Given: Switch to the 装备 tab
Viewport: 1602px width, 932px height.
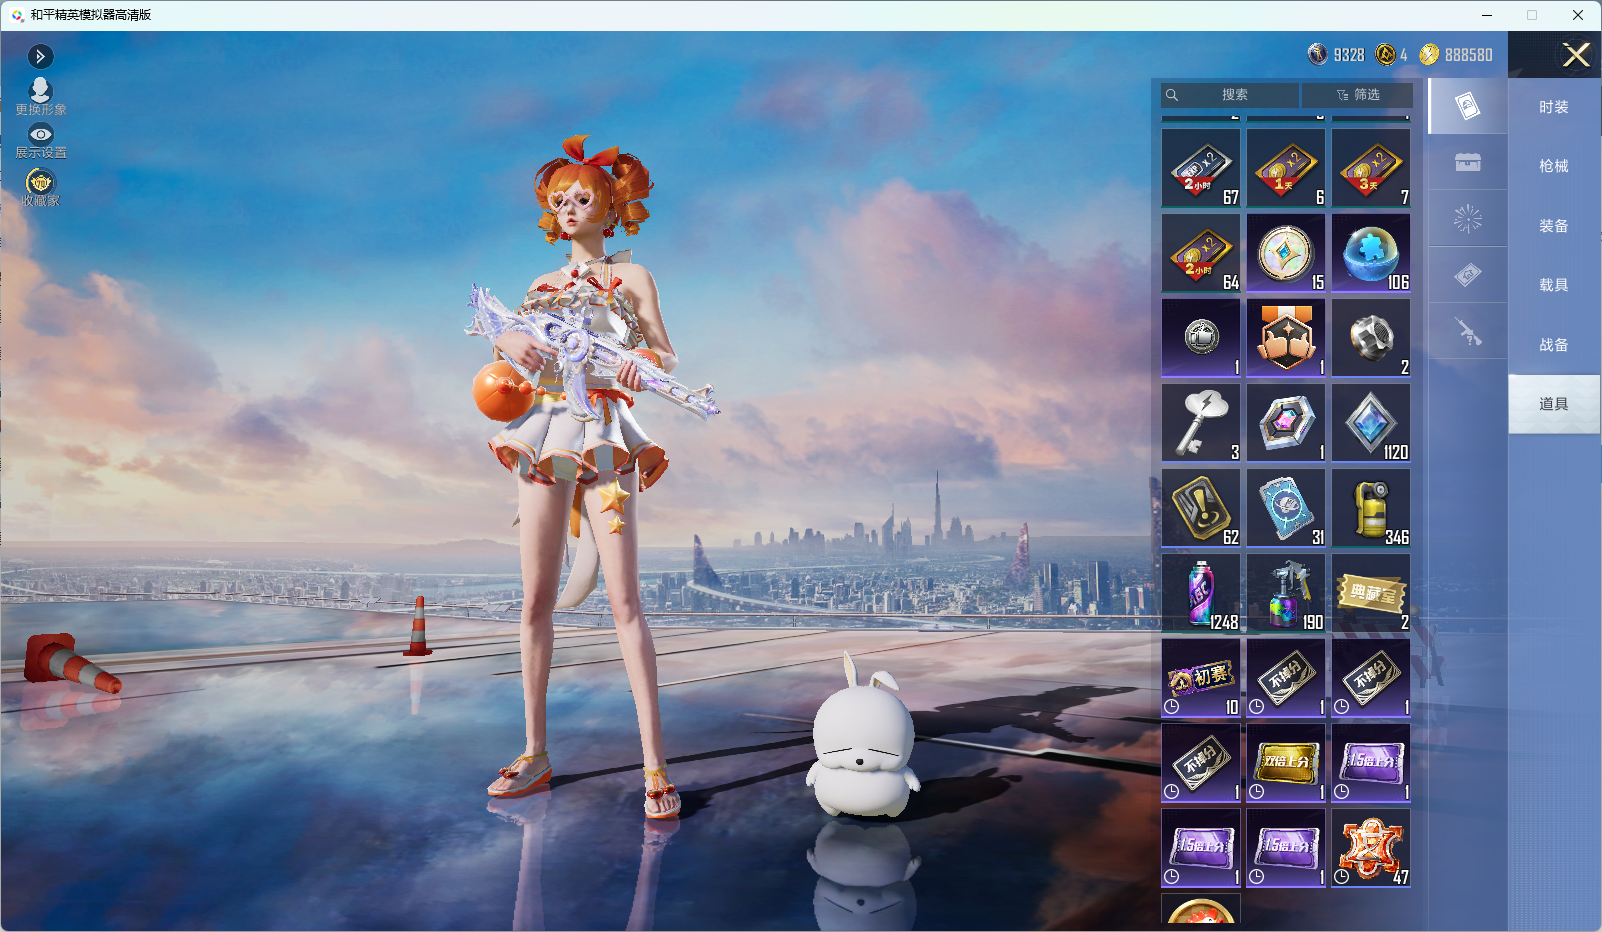Looking at the screenshot, I should coord(1553,226).
